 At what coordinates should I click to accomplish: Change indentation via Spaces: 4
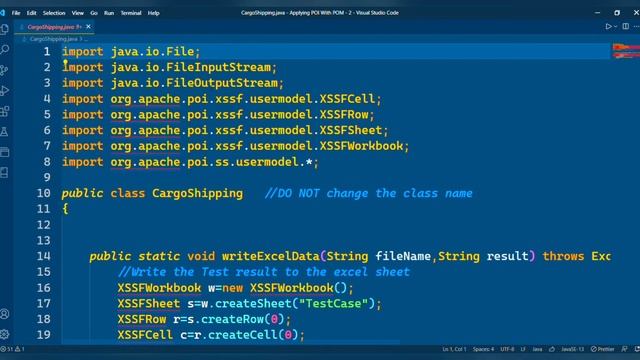click(483, 349)
